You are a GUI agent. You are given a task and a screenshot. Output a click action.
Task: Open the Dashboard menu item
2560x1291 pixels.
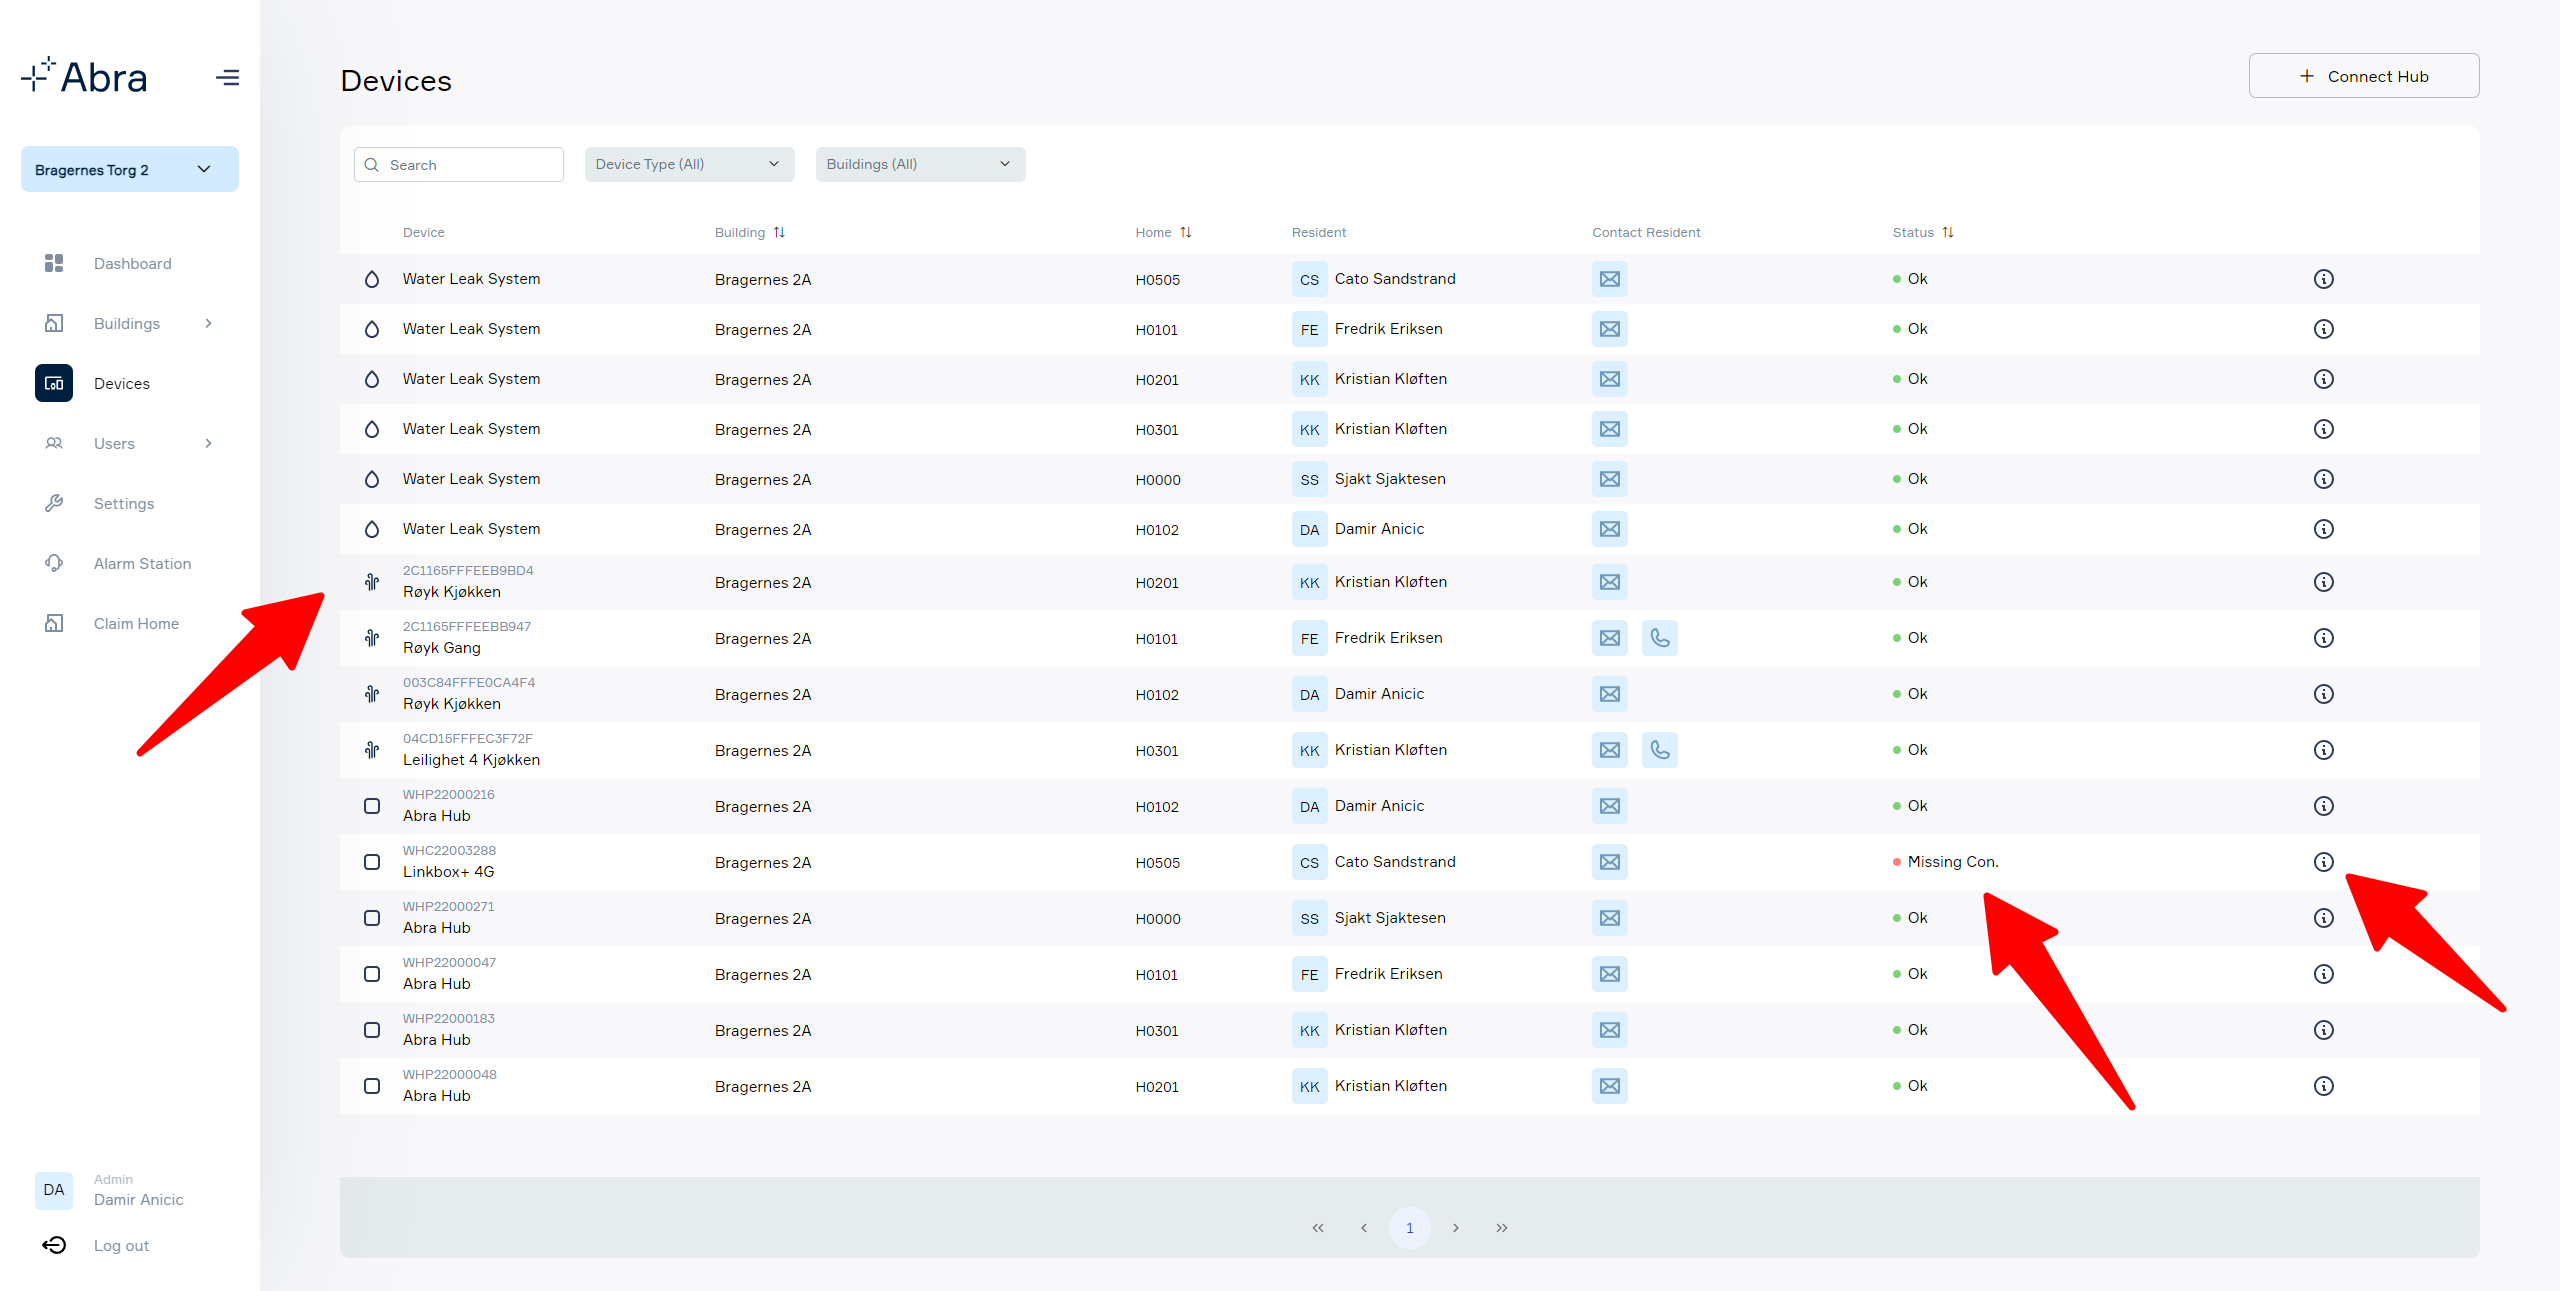point(132,263)
